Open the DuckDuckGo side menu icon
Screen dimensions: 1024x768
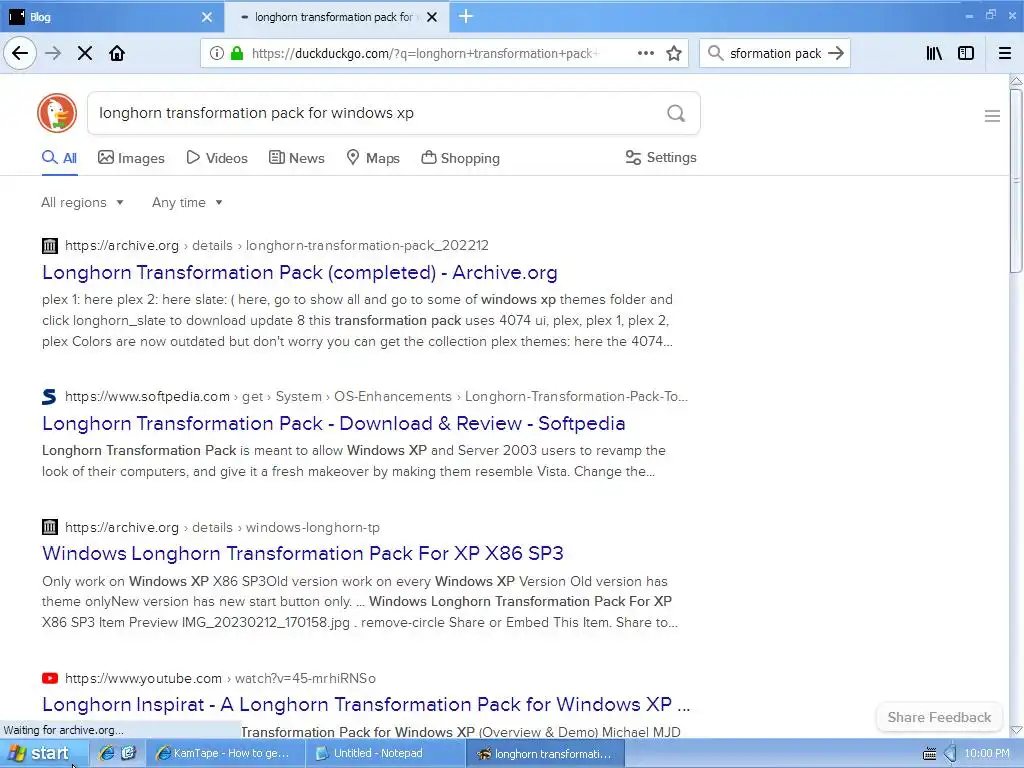(992, 116)
